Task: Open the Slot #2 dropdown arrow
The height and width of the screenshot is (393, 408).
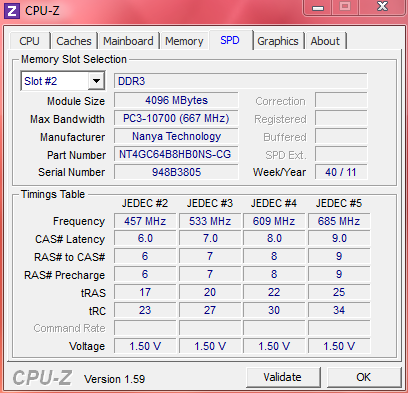Action: tap(96, 81)
